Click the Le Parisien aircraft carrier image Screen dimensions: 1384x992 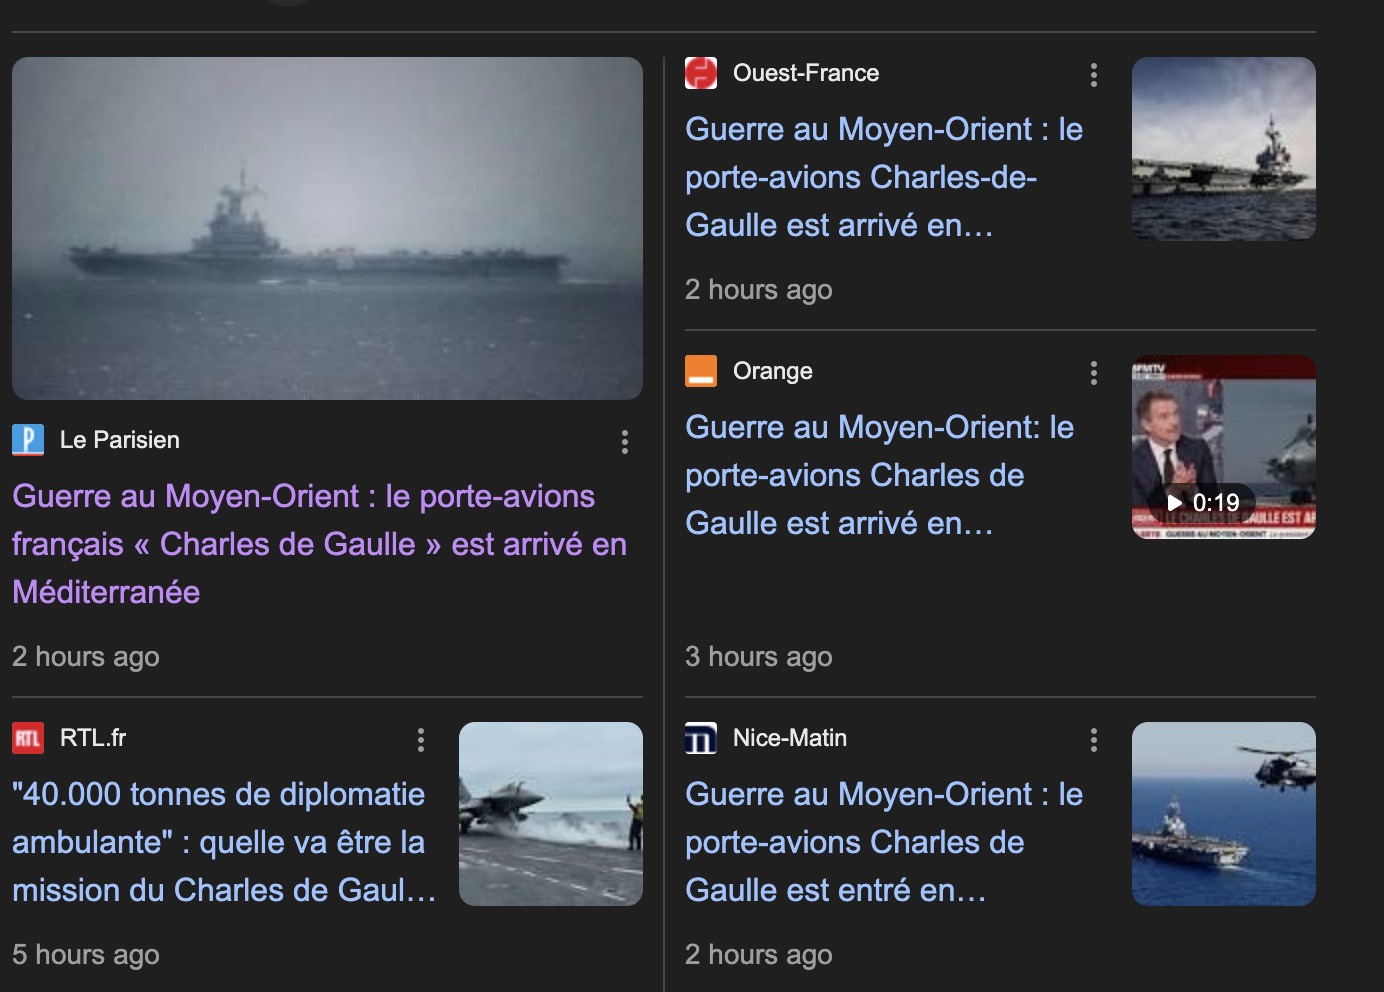327,228
